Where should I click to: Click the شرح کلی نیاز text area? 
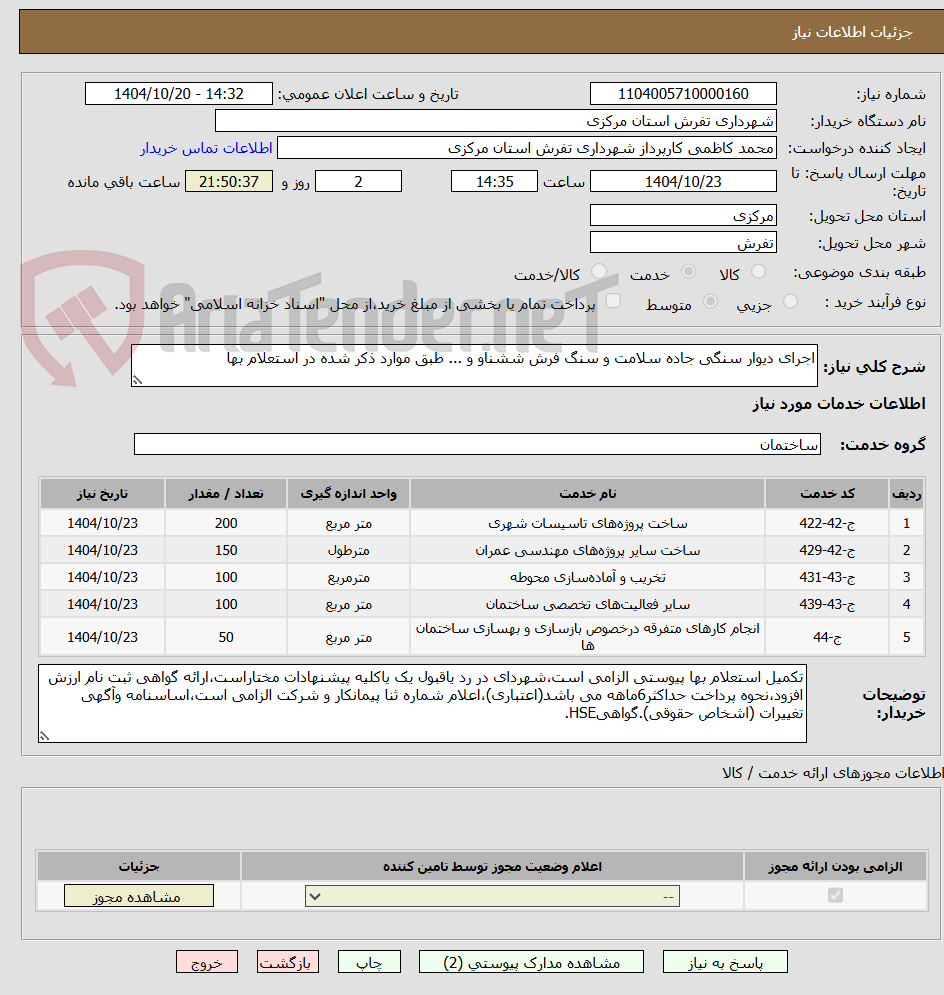[474, 366]
